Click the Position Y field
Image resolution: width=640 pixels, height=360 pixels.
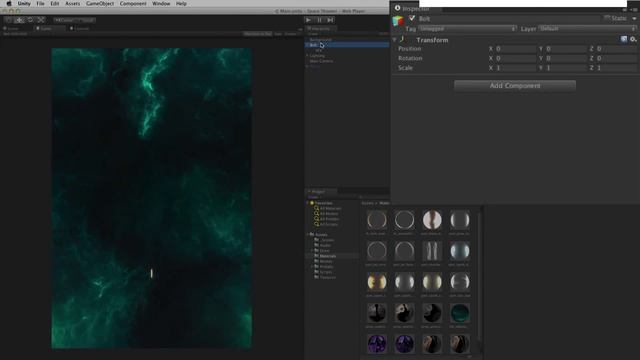pos(566,49)
